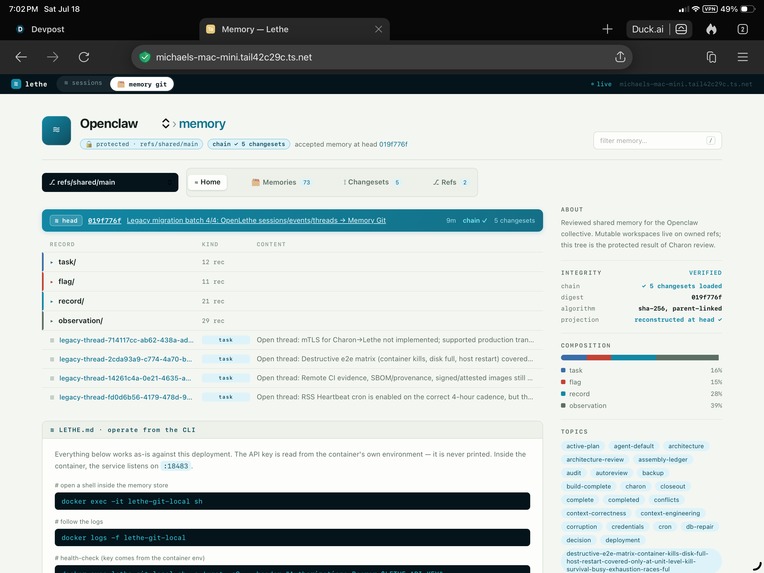
Task: Click chain verified indicator in banner
Action: click(x=475, y=220)
